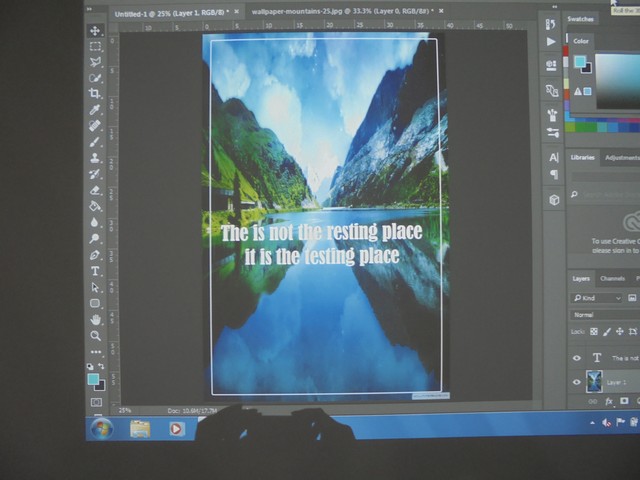Toggle Quick Mask mode in toolbar

pos(96,402)
